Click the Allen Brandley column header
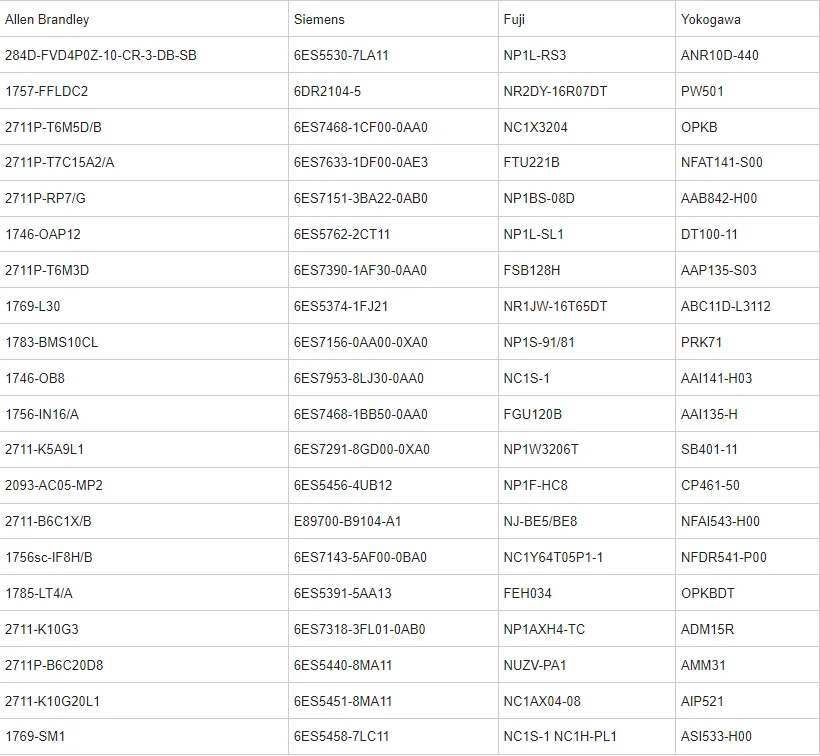This screenshot has width=820, height=756. [x=47, y=19]
